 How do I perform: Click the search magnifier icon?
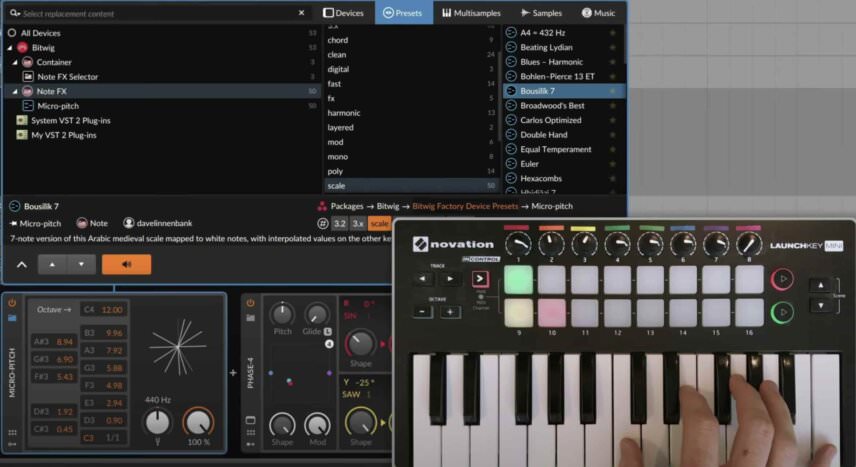(x=15, y=13)
